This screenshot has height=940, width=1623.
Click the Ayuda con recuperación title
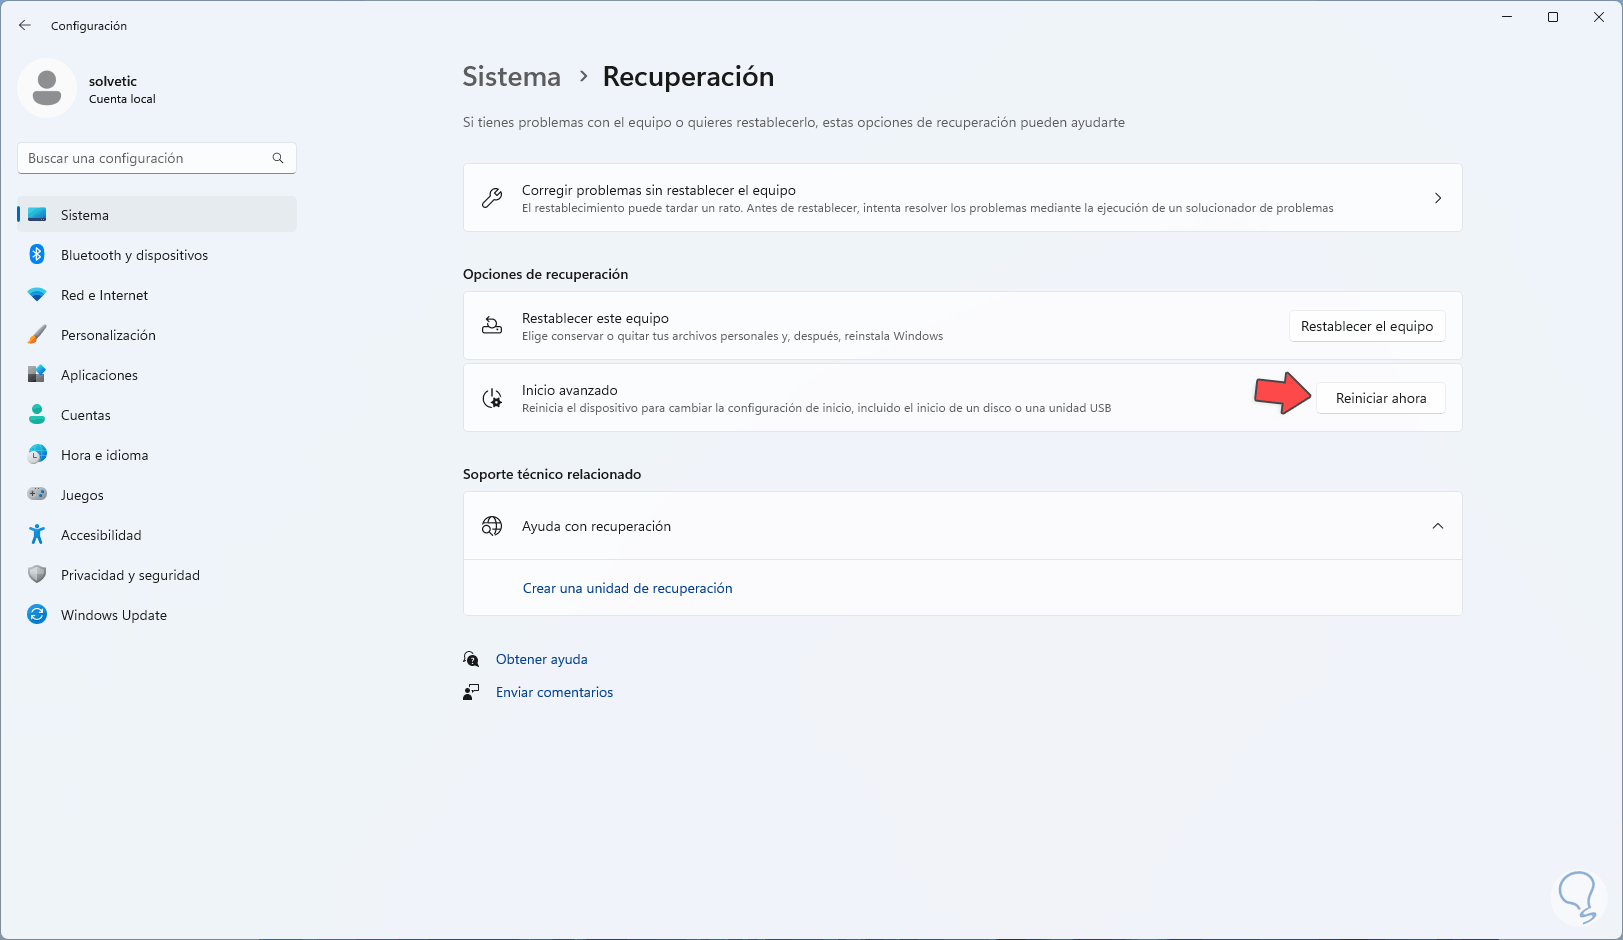pos(597,526)
